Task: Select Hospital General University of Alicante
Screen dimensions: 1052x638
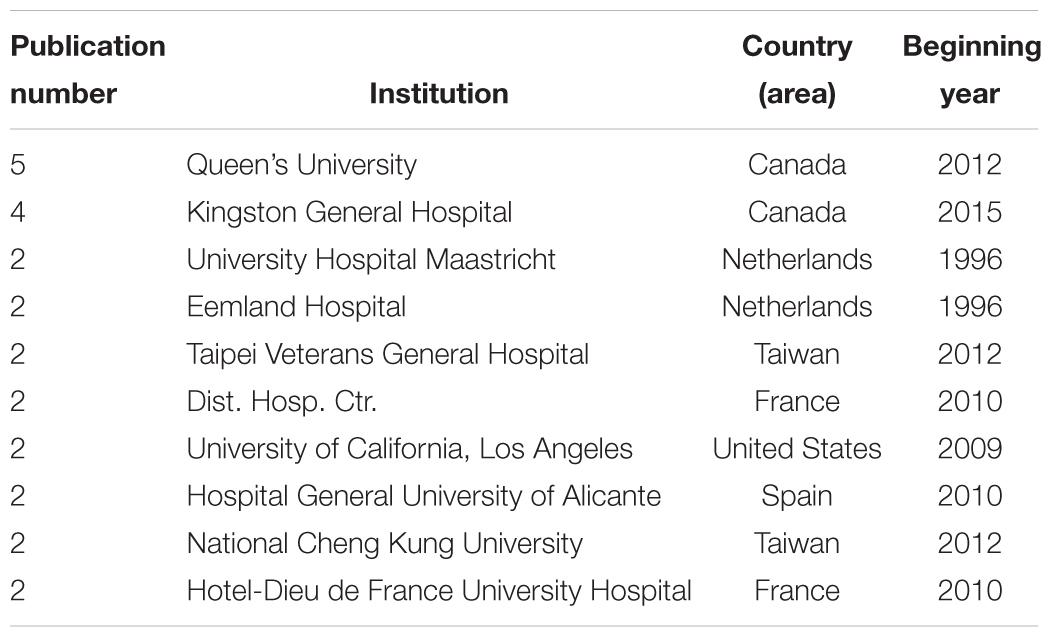Action: click(423, 496)
